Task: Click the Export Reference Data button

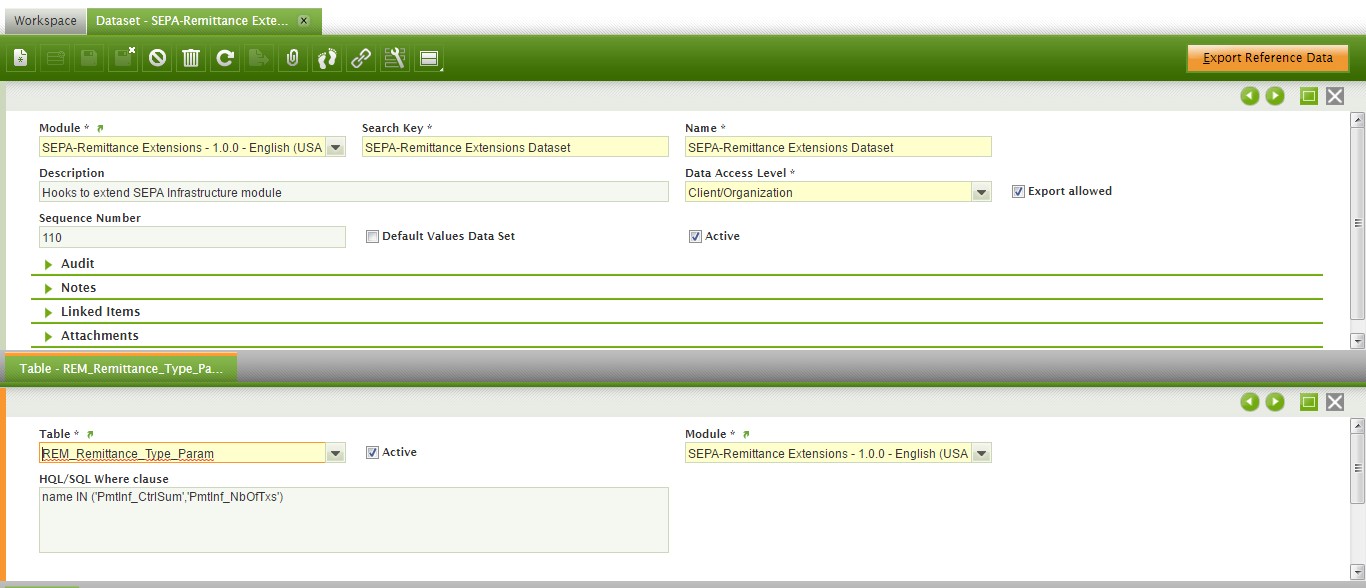Action: click(x=1267, y=58)
